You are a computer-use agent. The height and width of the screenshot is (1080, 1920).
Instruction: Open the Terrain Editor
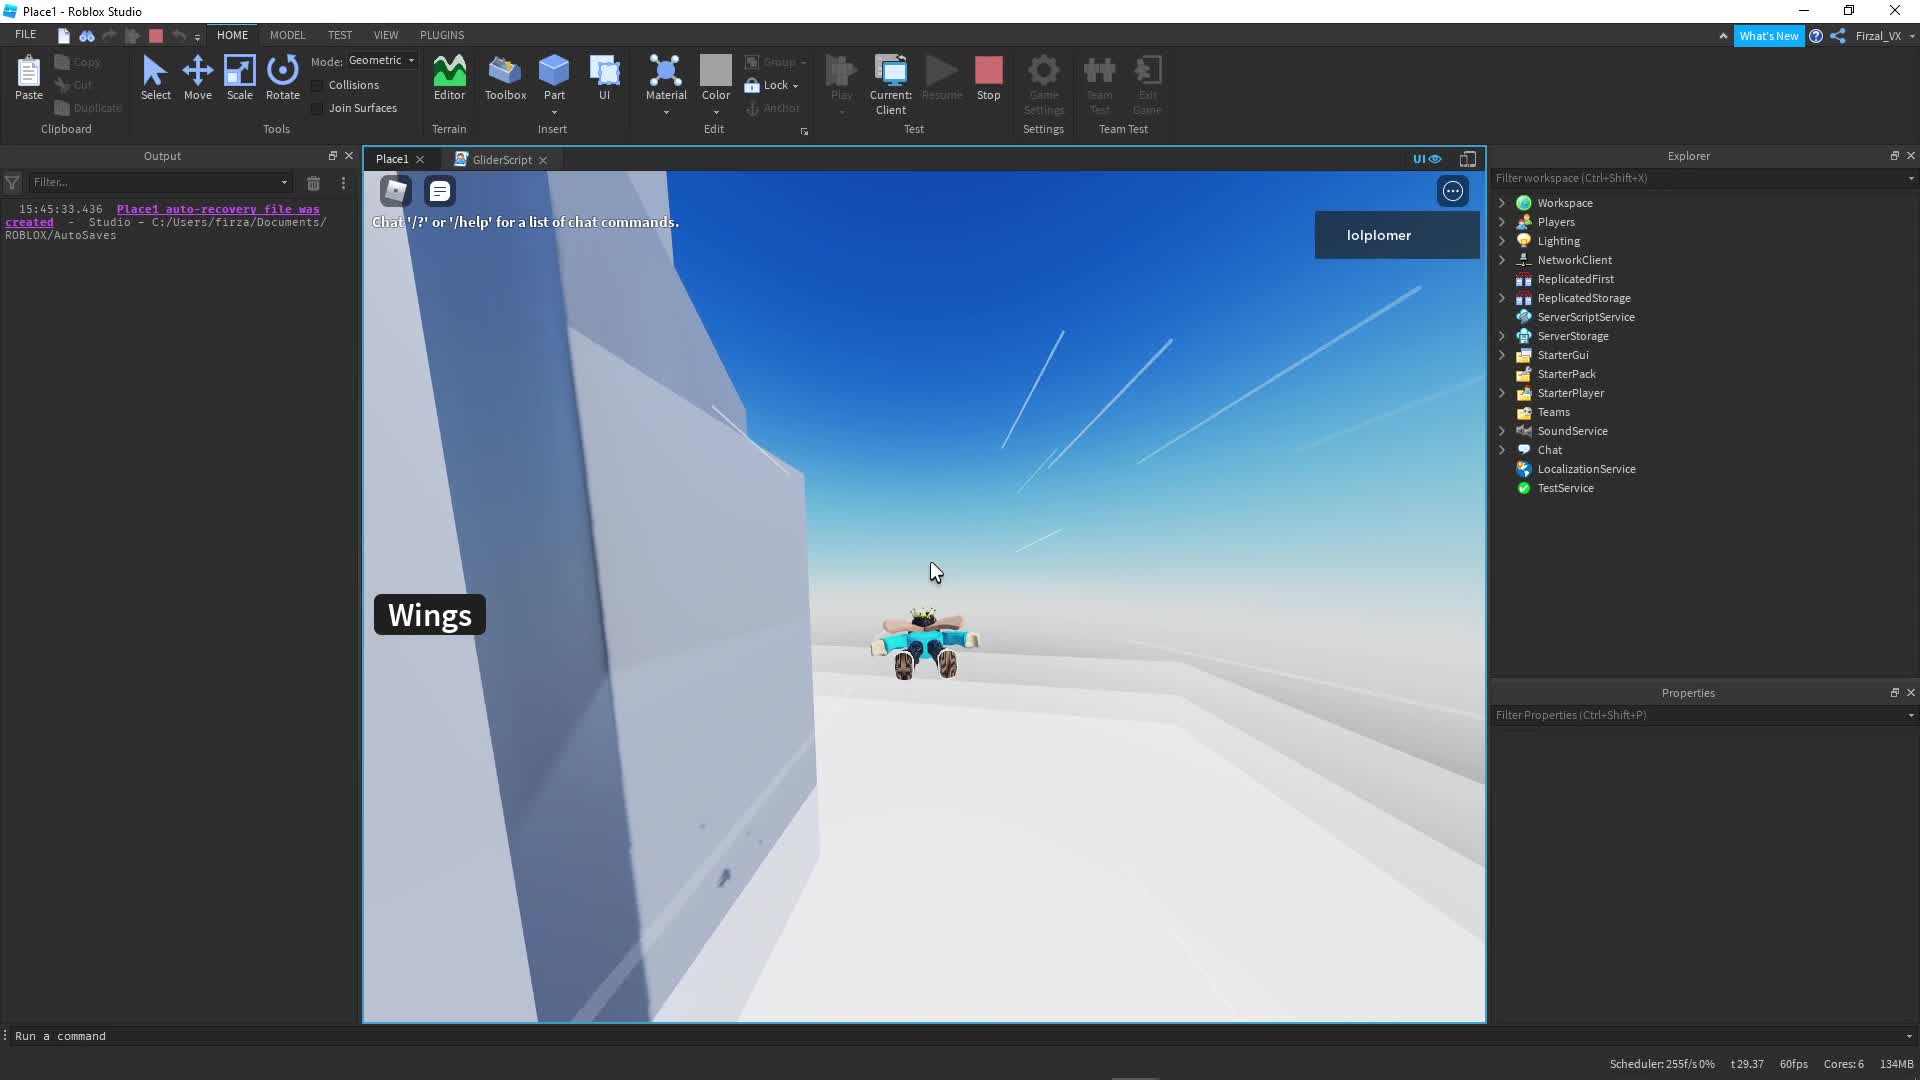449,77
